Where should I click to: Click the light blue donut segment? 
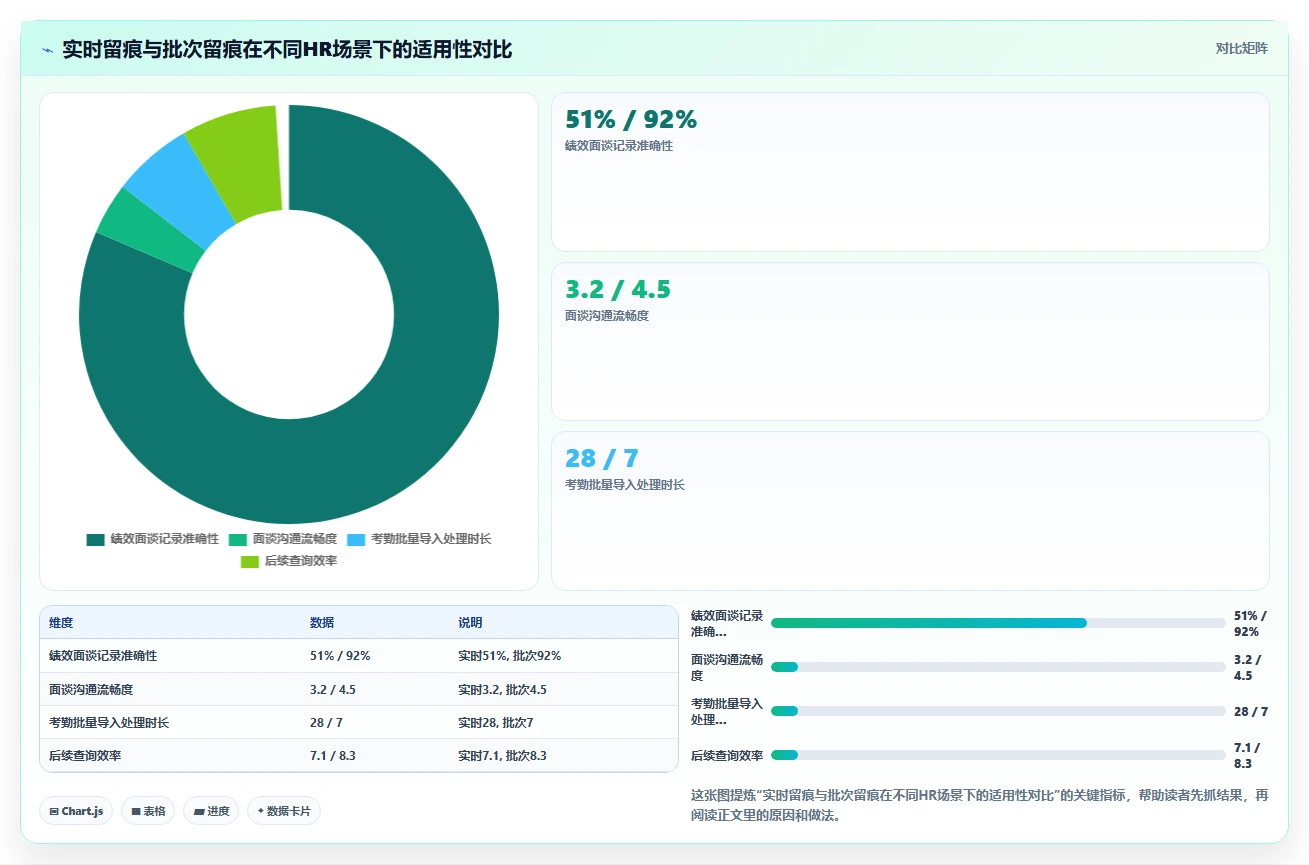click(163, 188)
